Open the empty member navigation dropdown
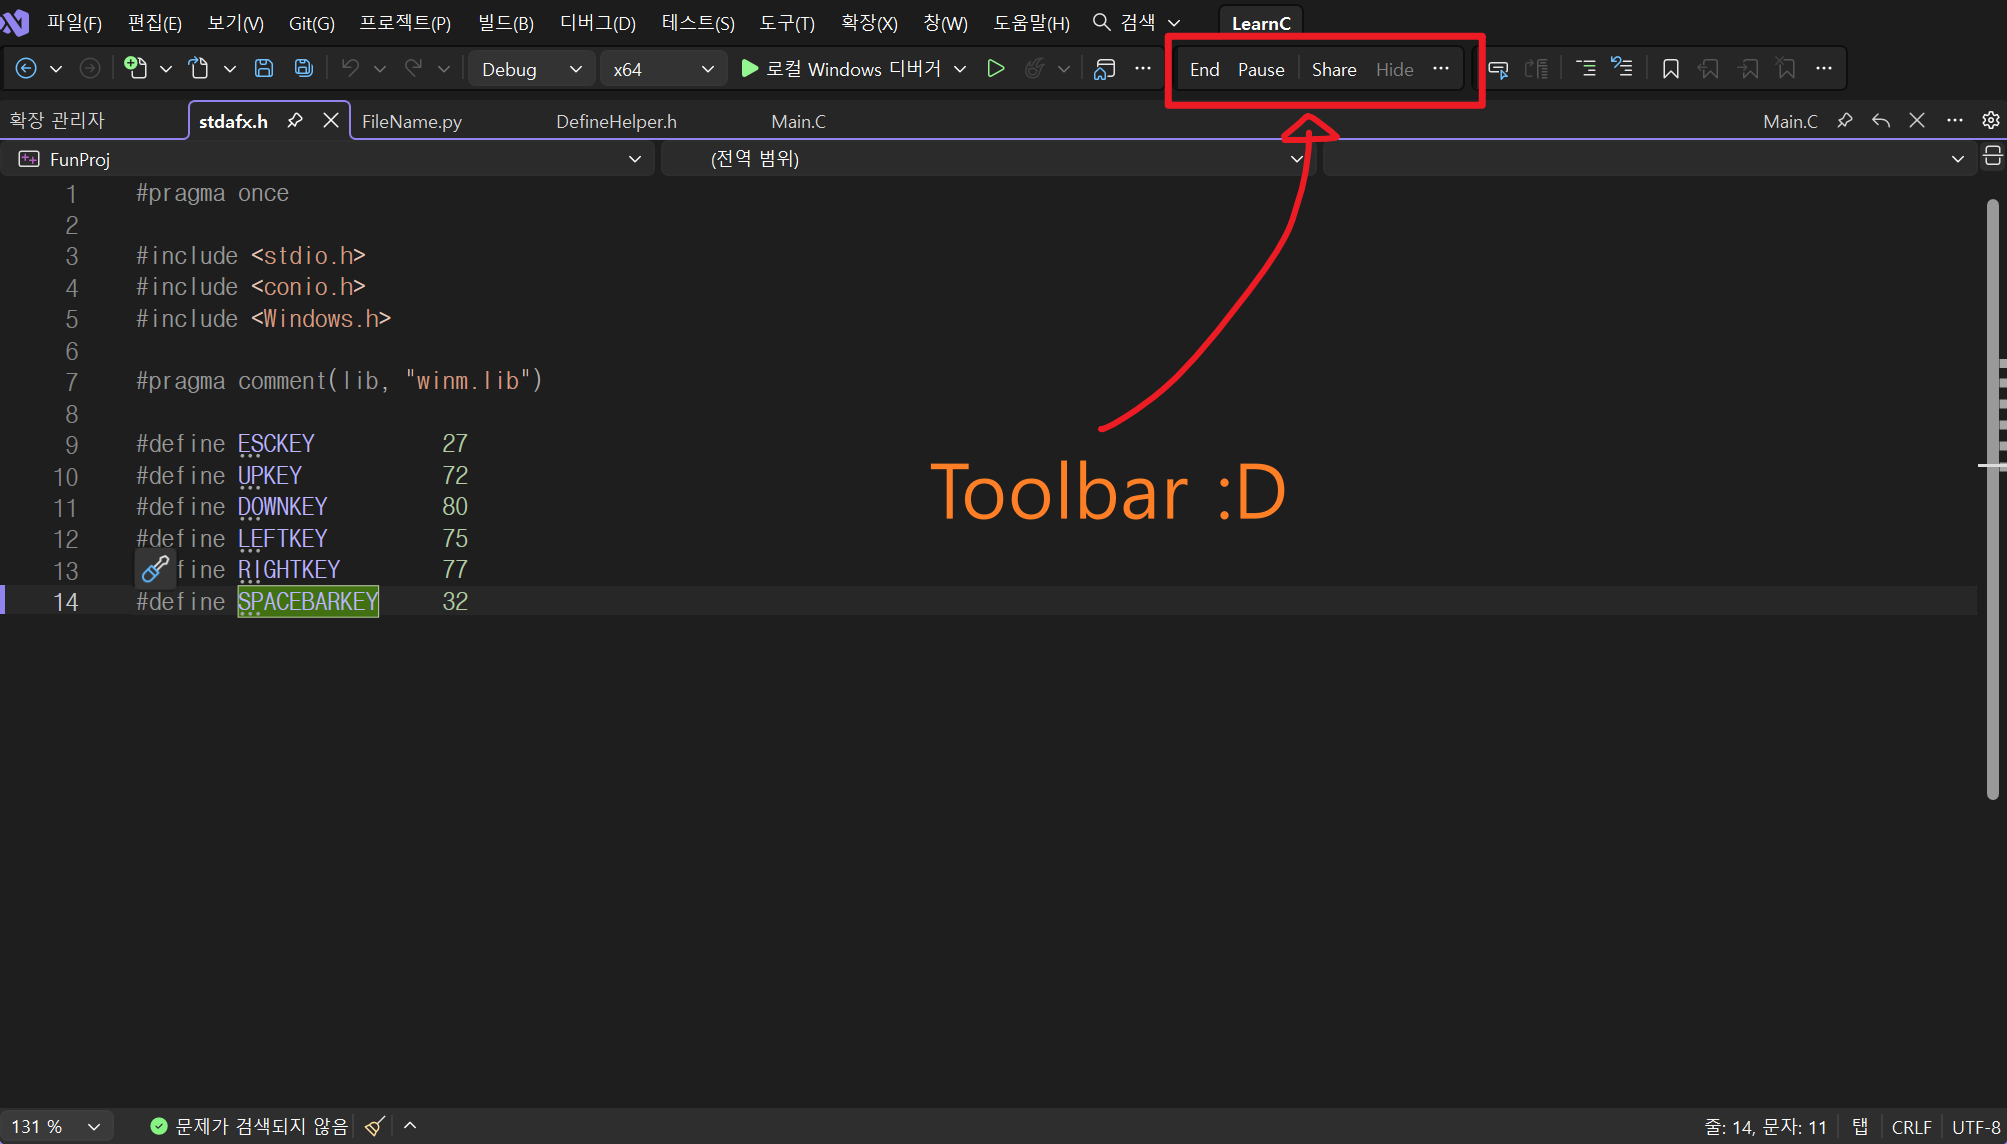Viewport: 2007px width, 1144px height. coord(1650,159)
